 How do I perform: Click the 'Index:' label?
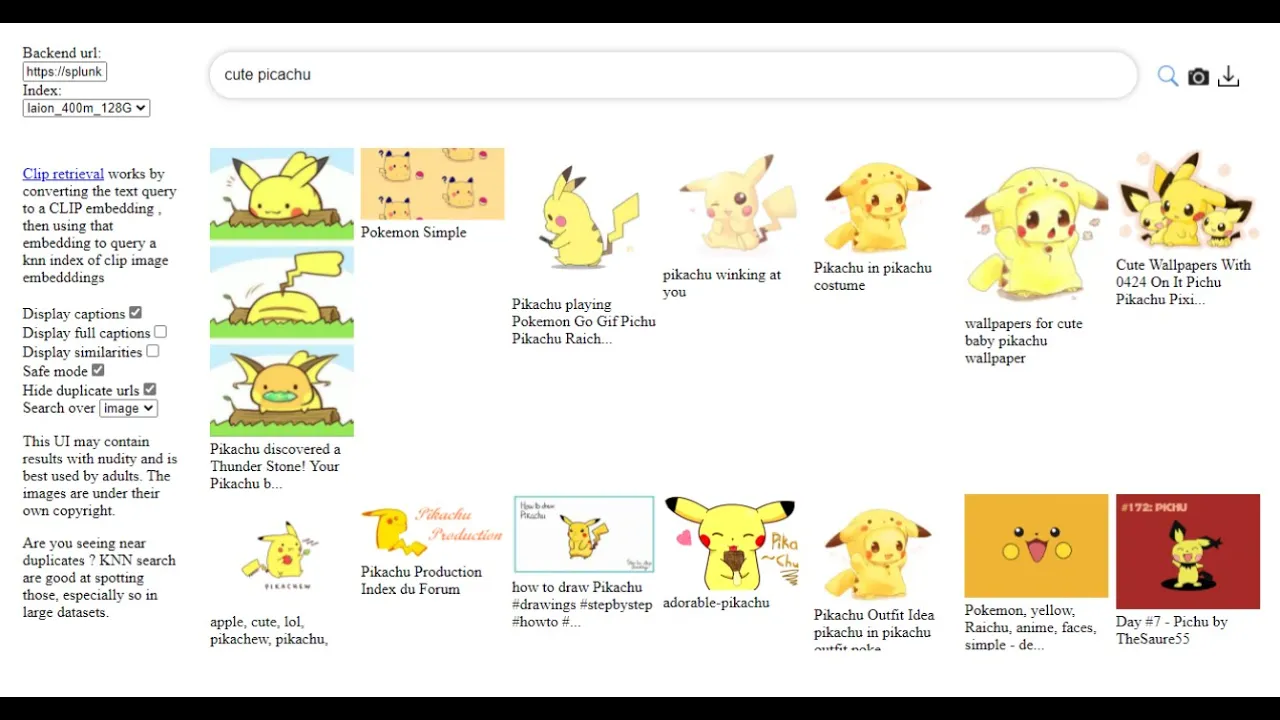[x=42, y=90]
